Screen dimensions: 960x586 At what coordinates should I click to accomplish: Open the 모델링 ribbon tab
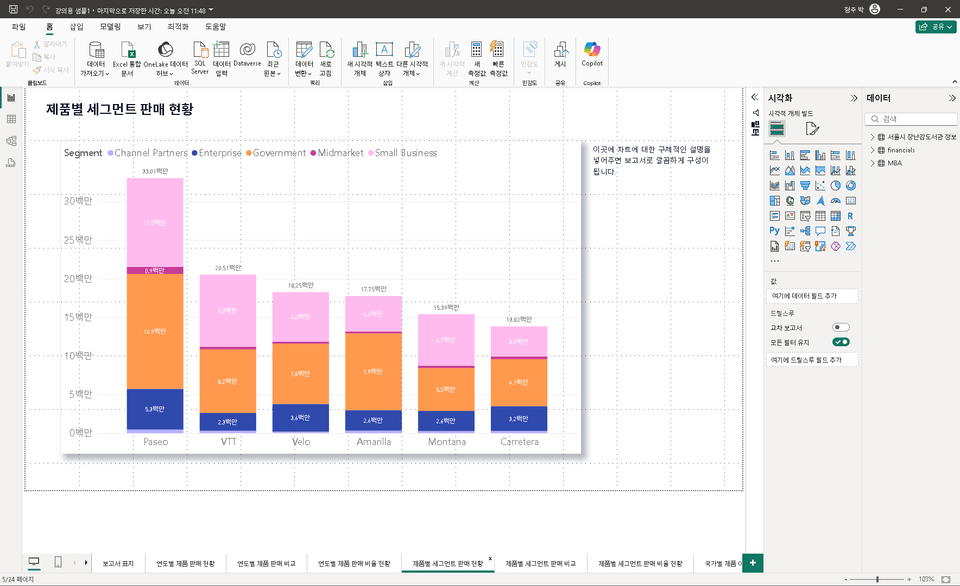click(110, 27)
